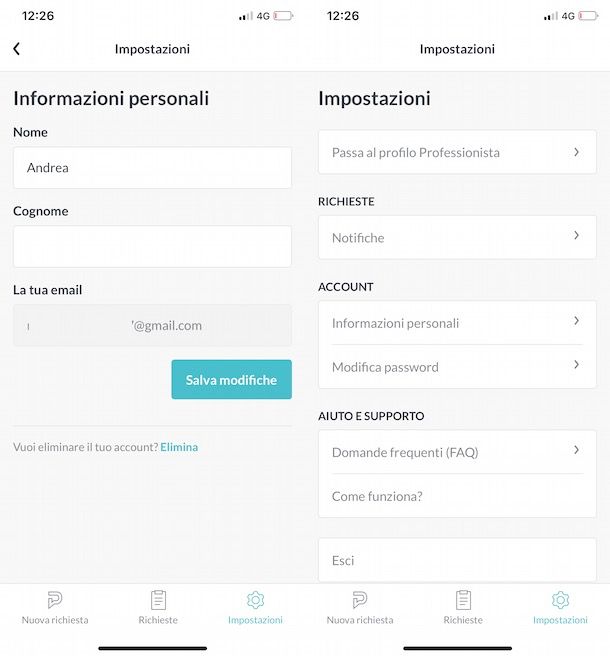Tap chevron for Domande frequenti (FAQ)
Image resolution: width=610 pixels, height=660 pixels.
click(577, 450)
